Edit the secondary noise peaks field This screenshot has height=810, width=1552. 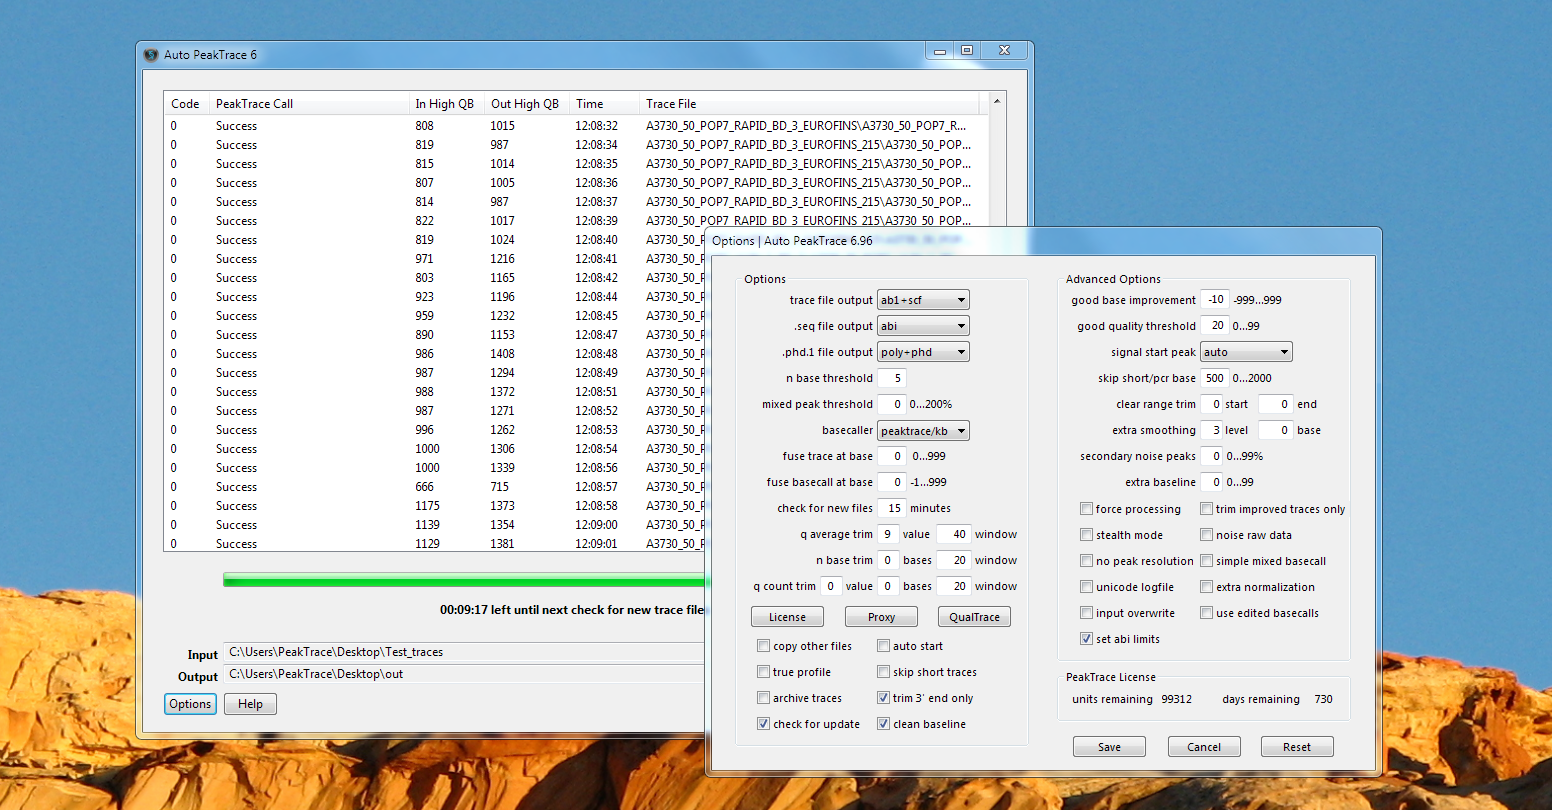pyautogui.click(x=1212, y=456)
